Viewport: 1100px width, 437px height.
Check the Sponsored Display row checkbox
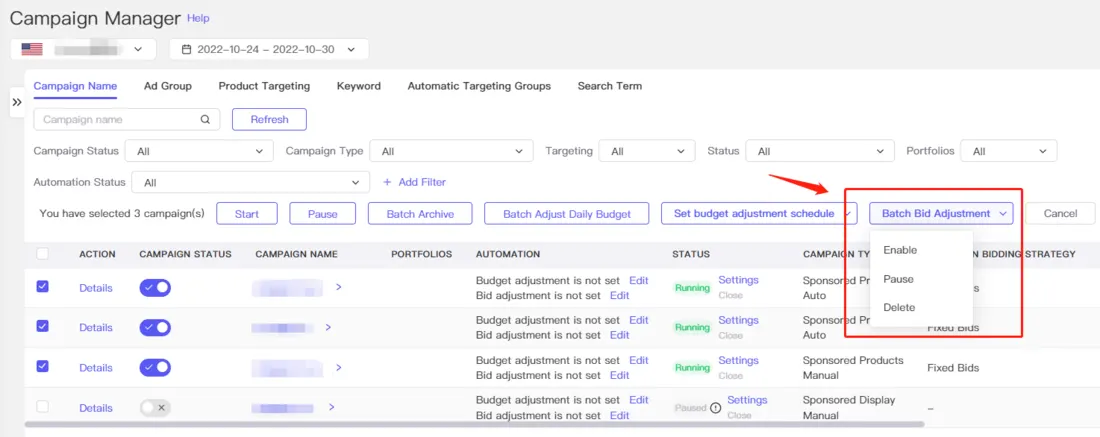point(42,407)
